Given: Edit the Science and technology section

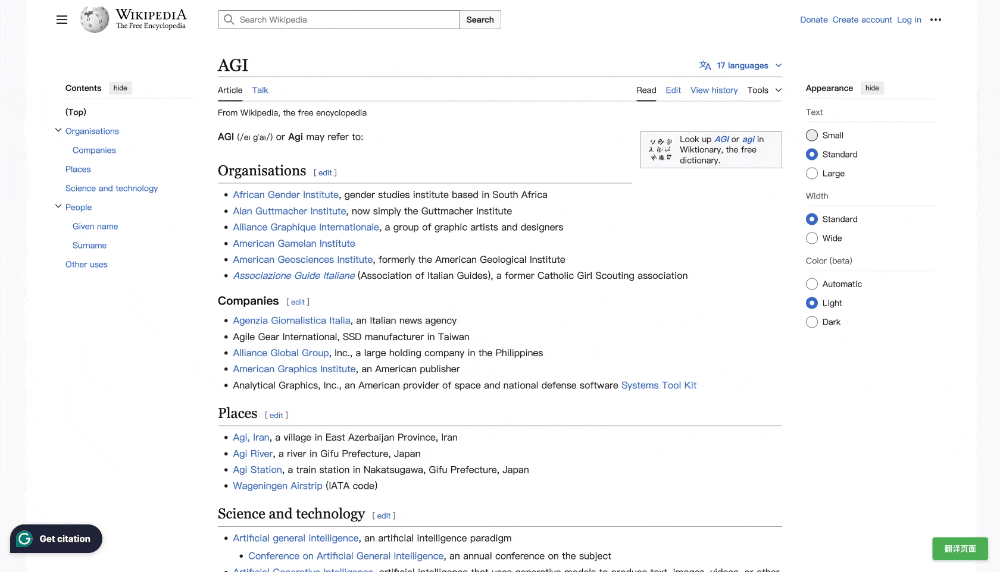Looking at the screenshot, I should [383, 516].
